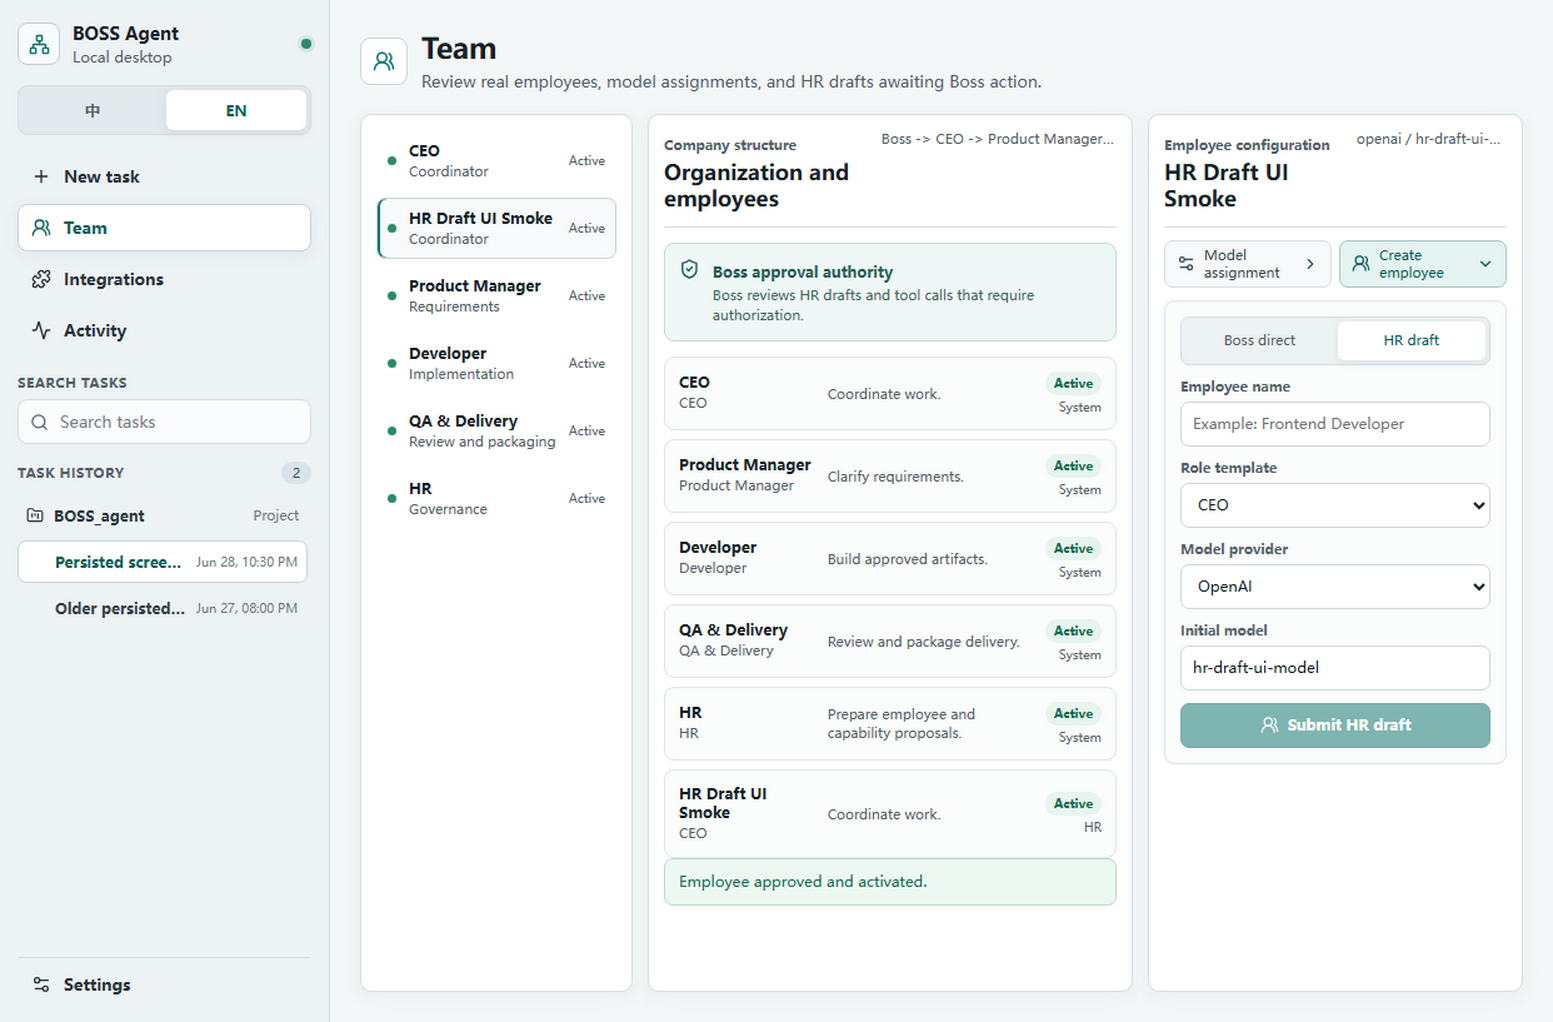Click the shield icon in Boss approval authority

point(689,270)
